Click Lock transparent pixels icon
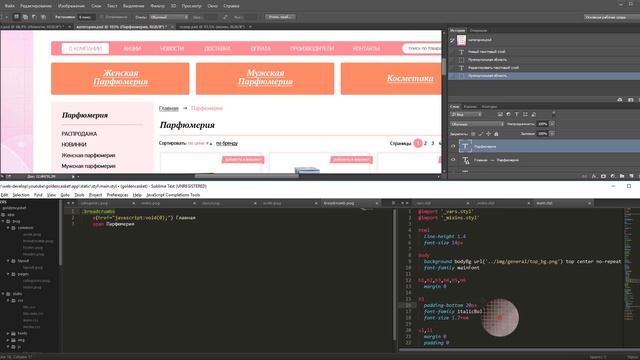The height and width of the screenshot is (360, 640). point(473,133)
